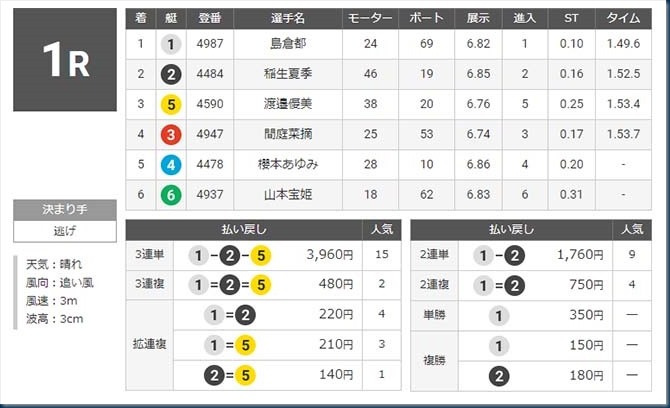Click the 逃げ winning technique box
The image size is (670, 408).
coord(65,231)
